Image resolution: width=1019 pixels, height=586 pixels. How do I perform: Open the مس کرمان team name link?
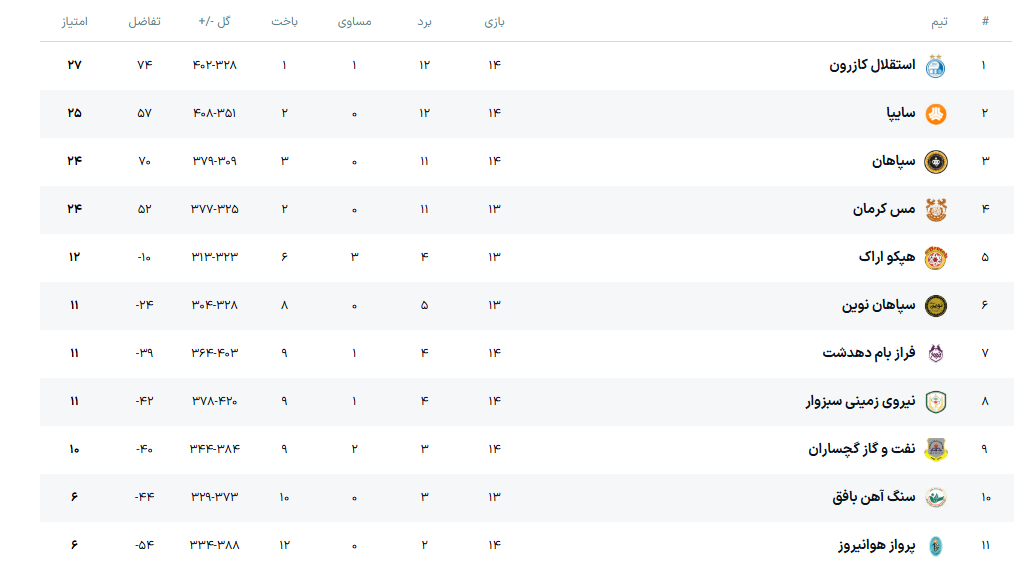tap(884, 210)
